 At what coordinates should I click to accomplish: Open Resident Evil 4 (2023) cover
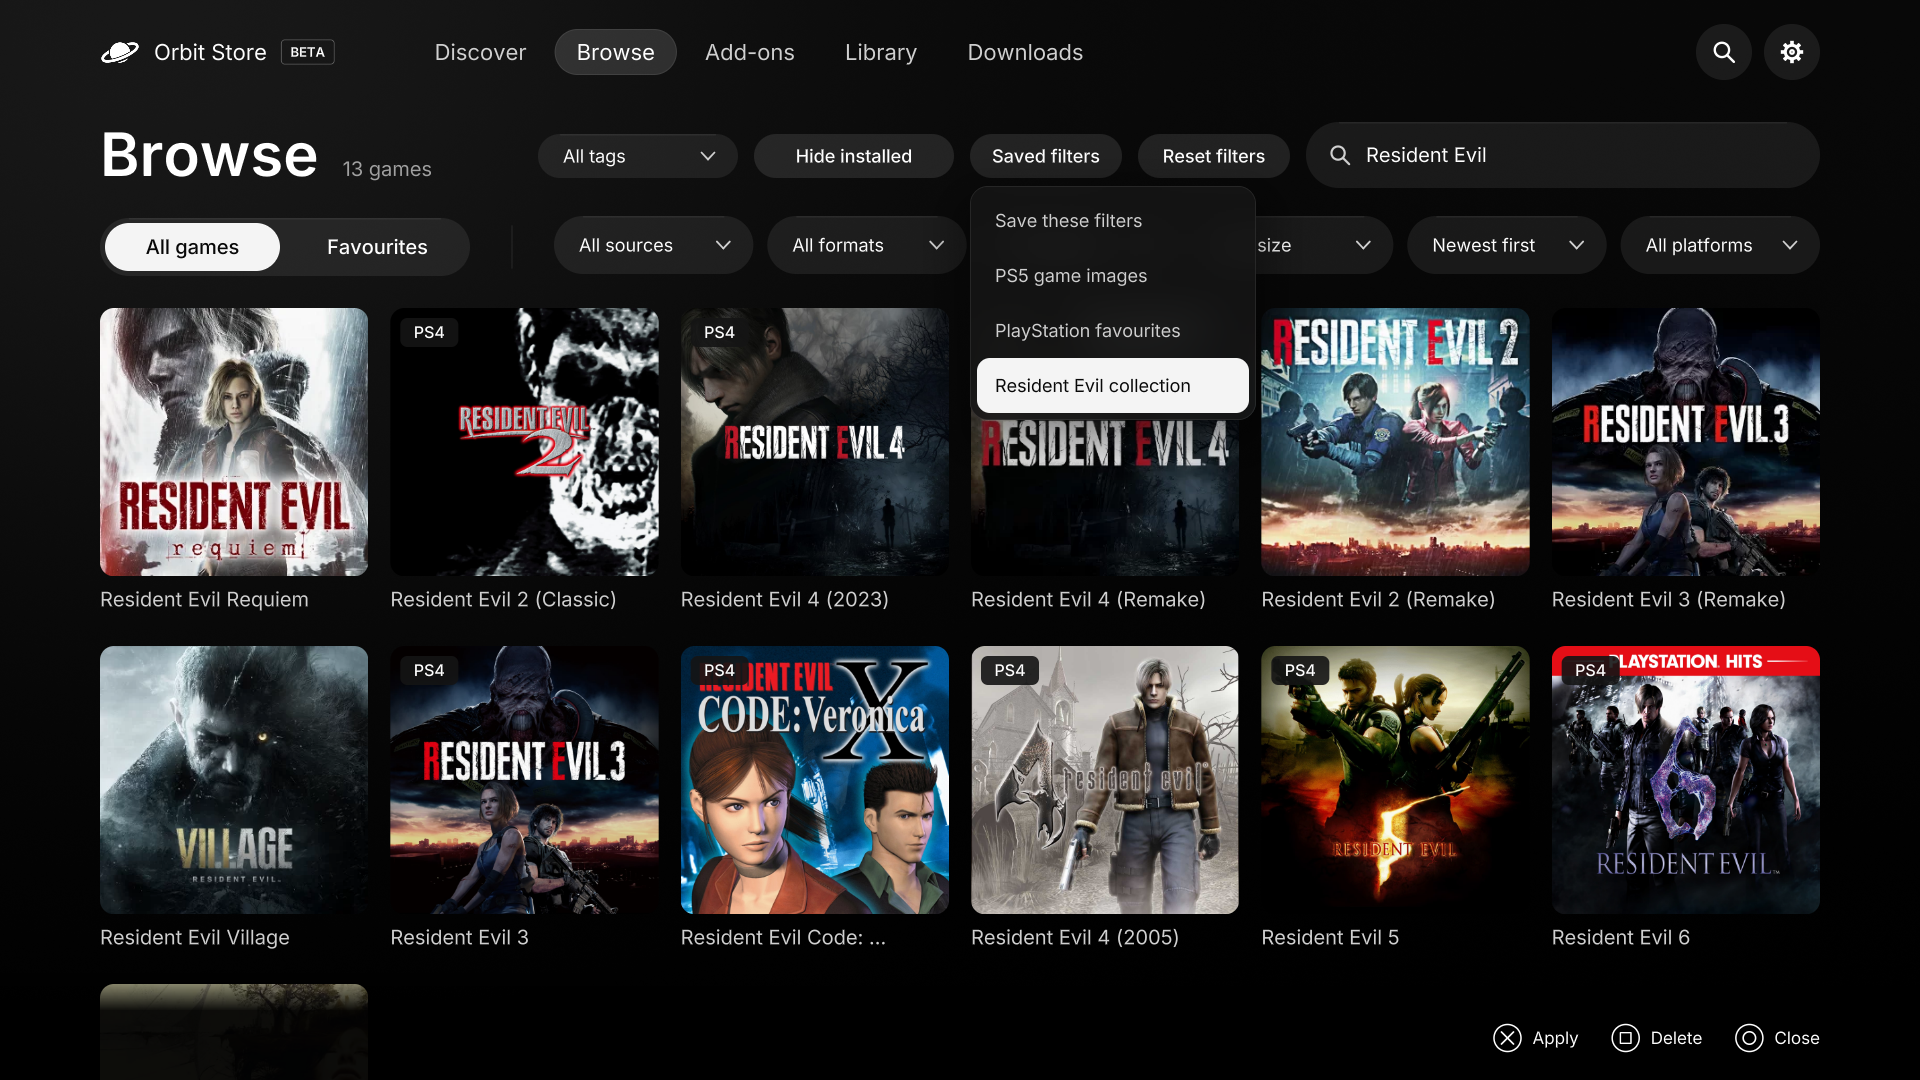point(814,442)
